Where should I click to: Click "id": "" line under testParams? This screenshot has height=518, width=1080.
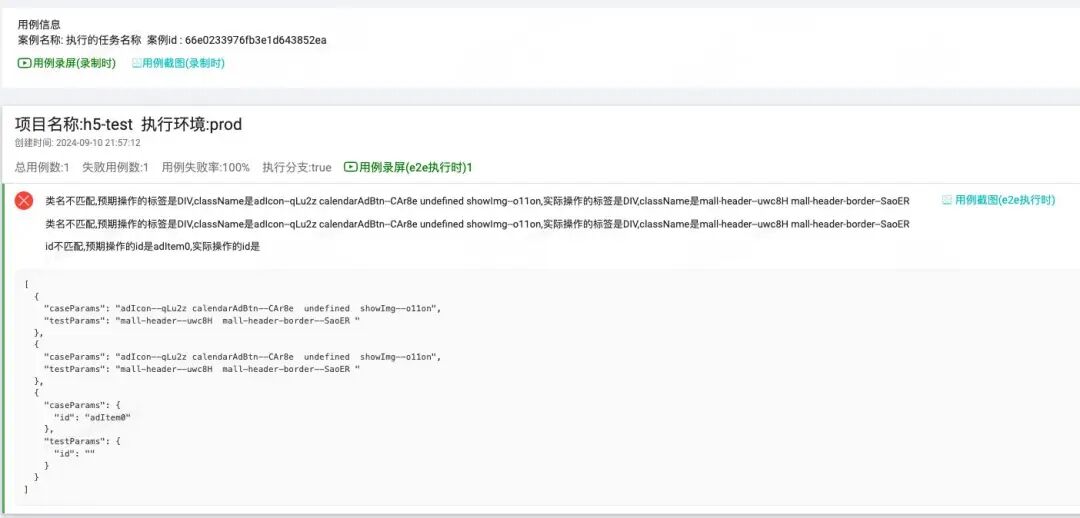(x=74, y=454)
